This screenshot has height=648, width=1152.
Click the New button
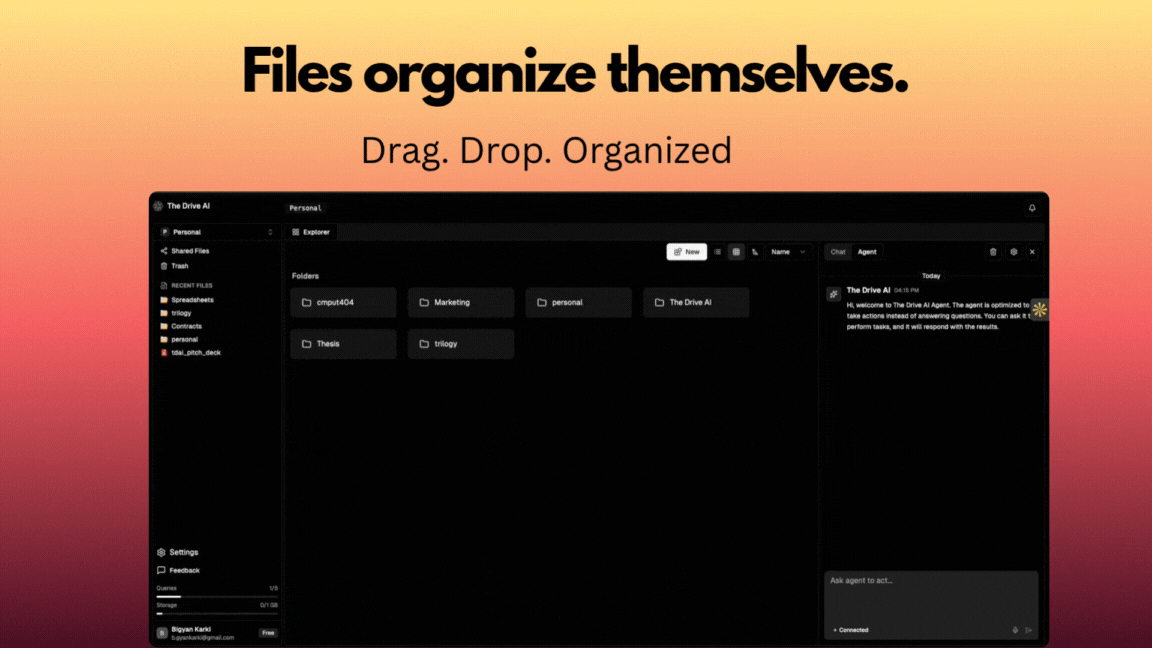click(686, 252)
